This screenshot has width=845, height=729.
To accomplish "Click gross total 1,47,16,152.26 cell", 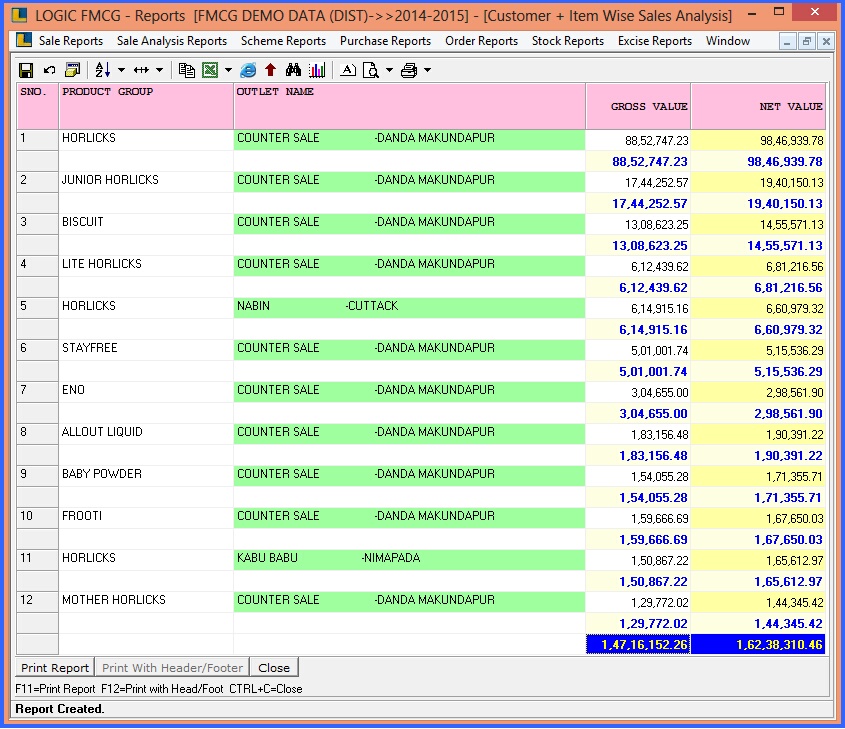I will pyautogui.click(x=639, y=645).
